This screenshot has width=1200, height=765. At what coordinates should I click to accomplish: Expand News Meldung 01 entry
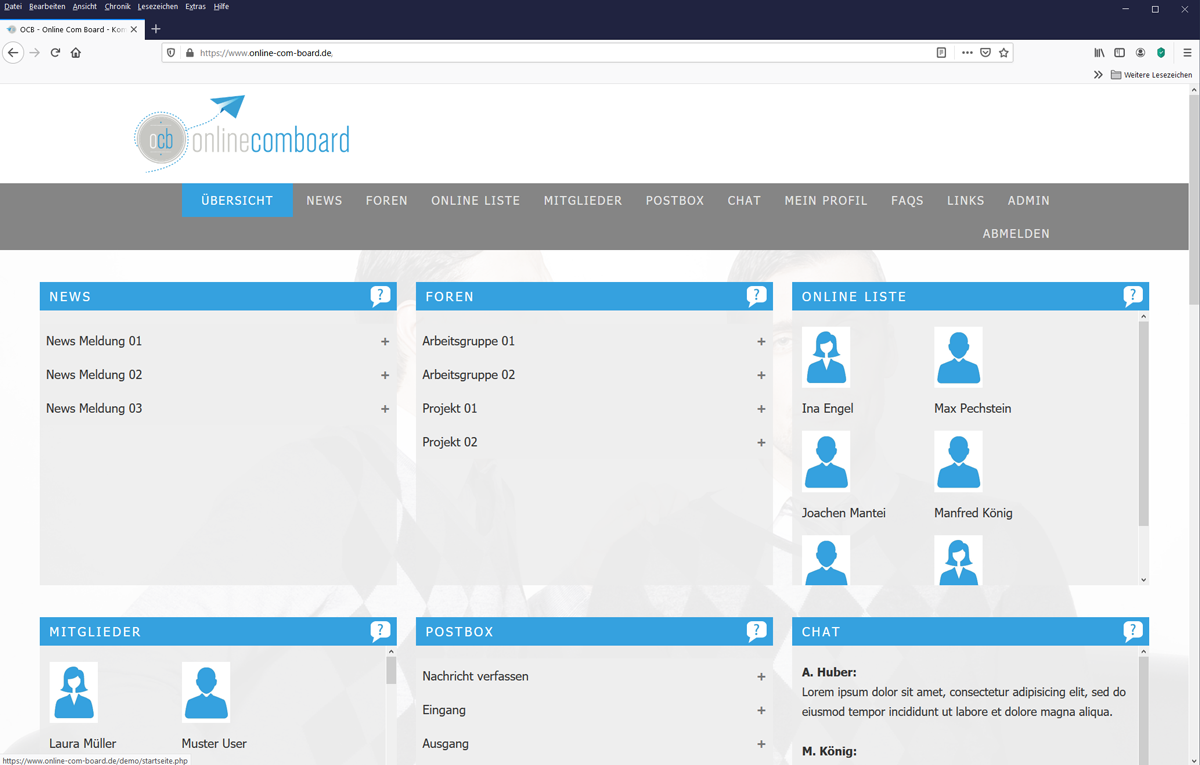pyautogui.click(x=385, y=342)
